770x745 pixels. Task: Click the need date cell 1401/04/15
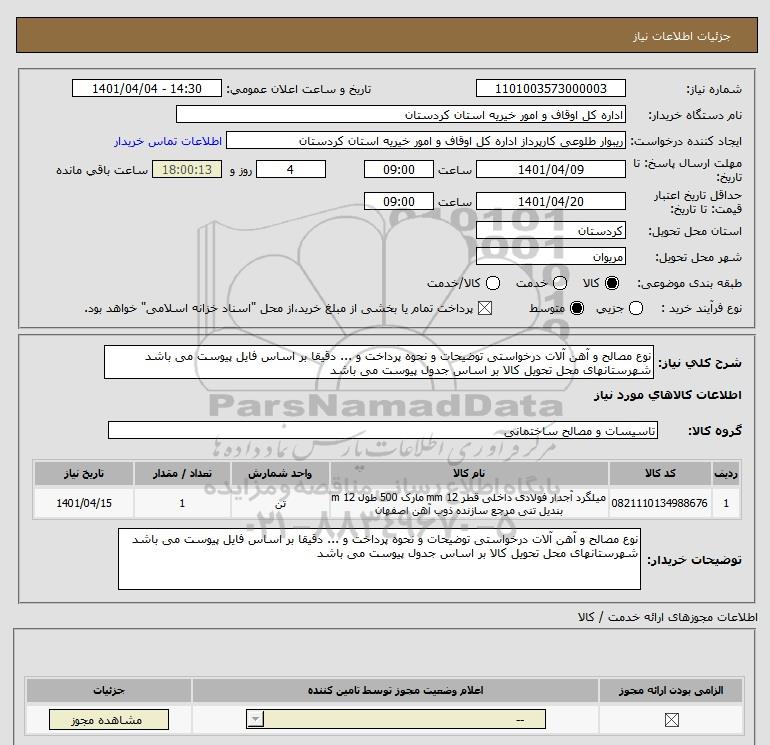point(84,503)
